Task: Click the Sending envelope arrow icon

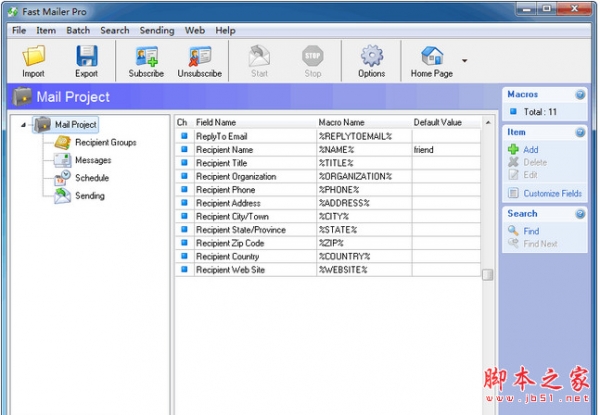Action: [63, 195]
